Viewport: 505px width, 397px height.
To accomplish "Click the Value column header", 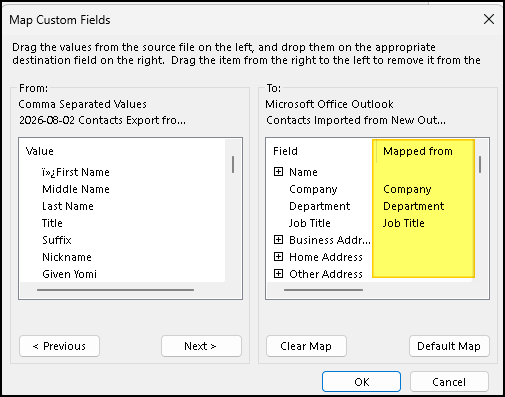I will pos(40,151).
